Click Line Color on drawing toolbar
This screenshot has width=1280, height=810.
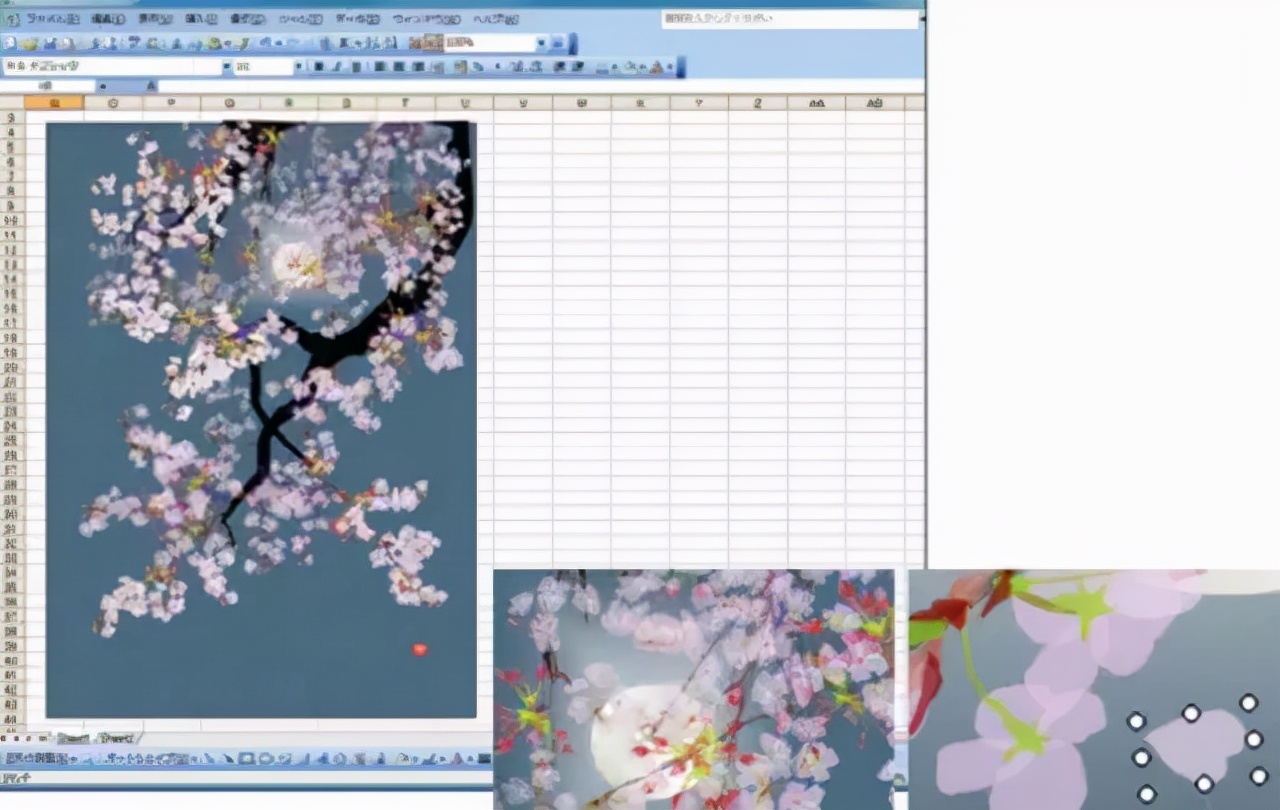[x=430, y=758]
